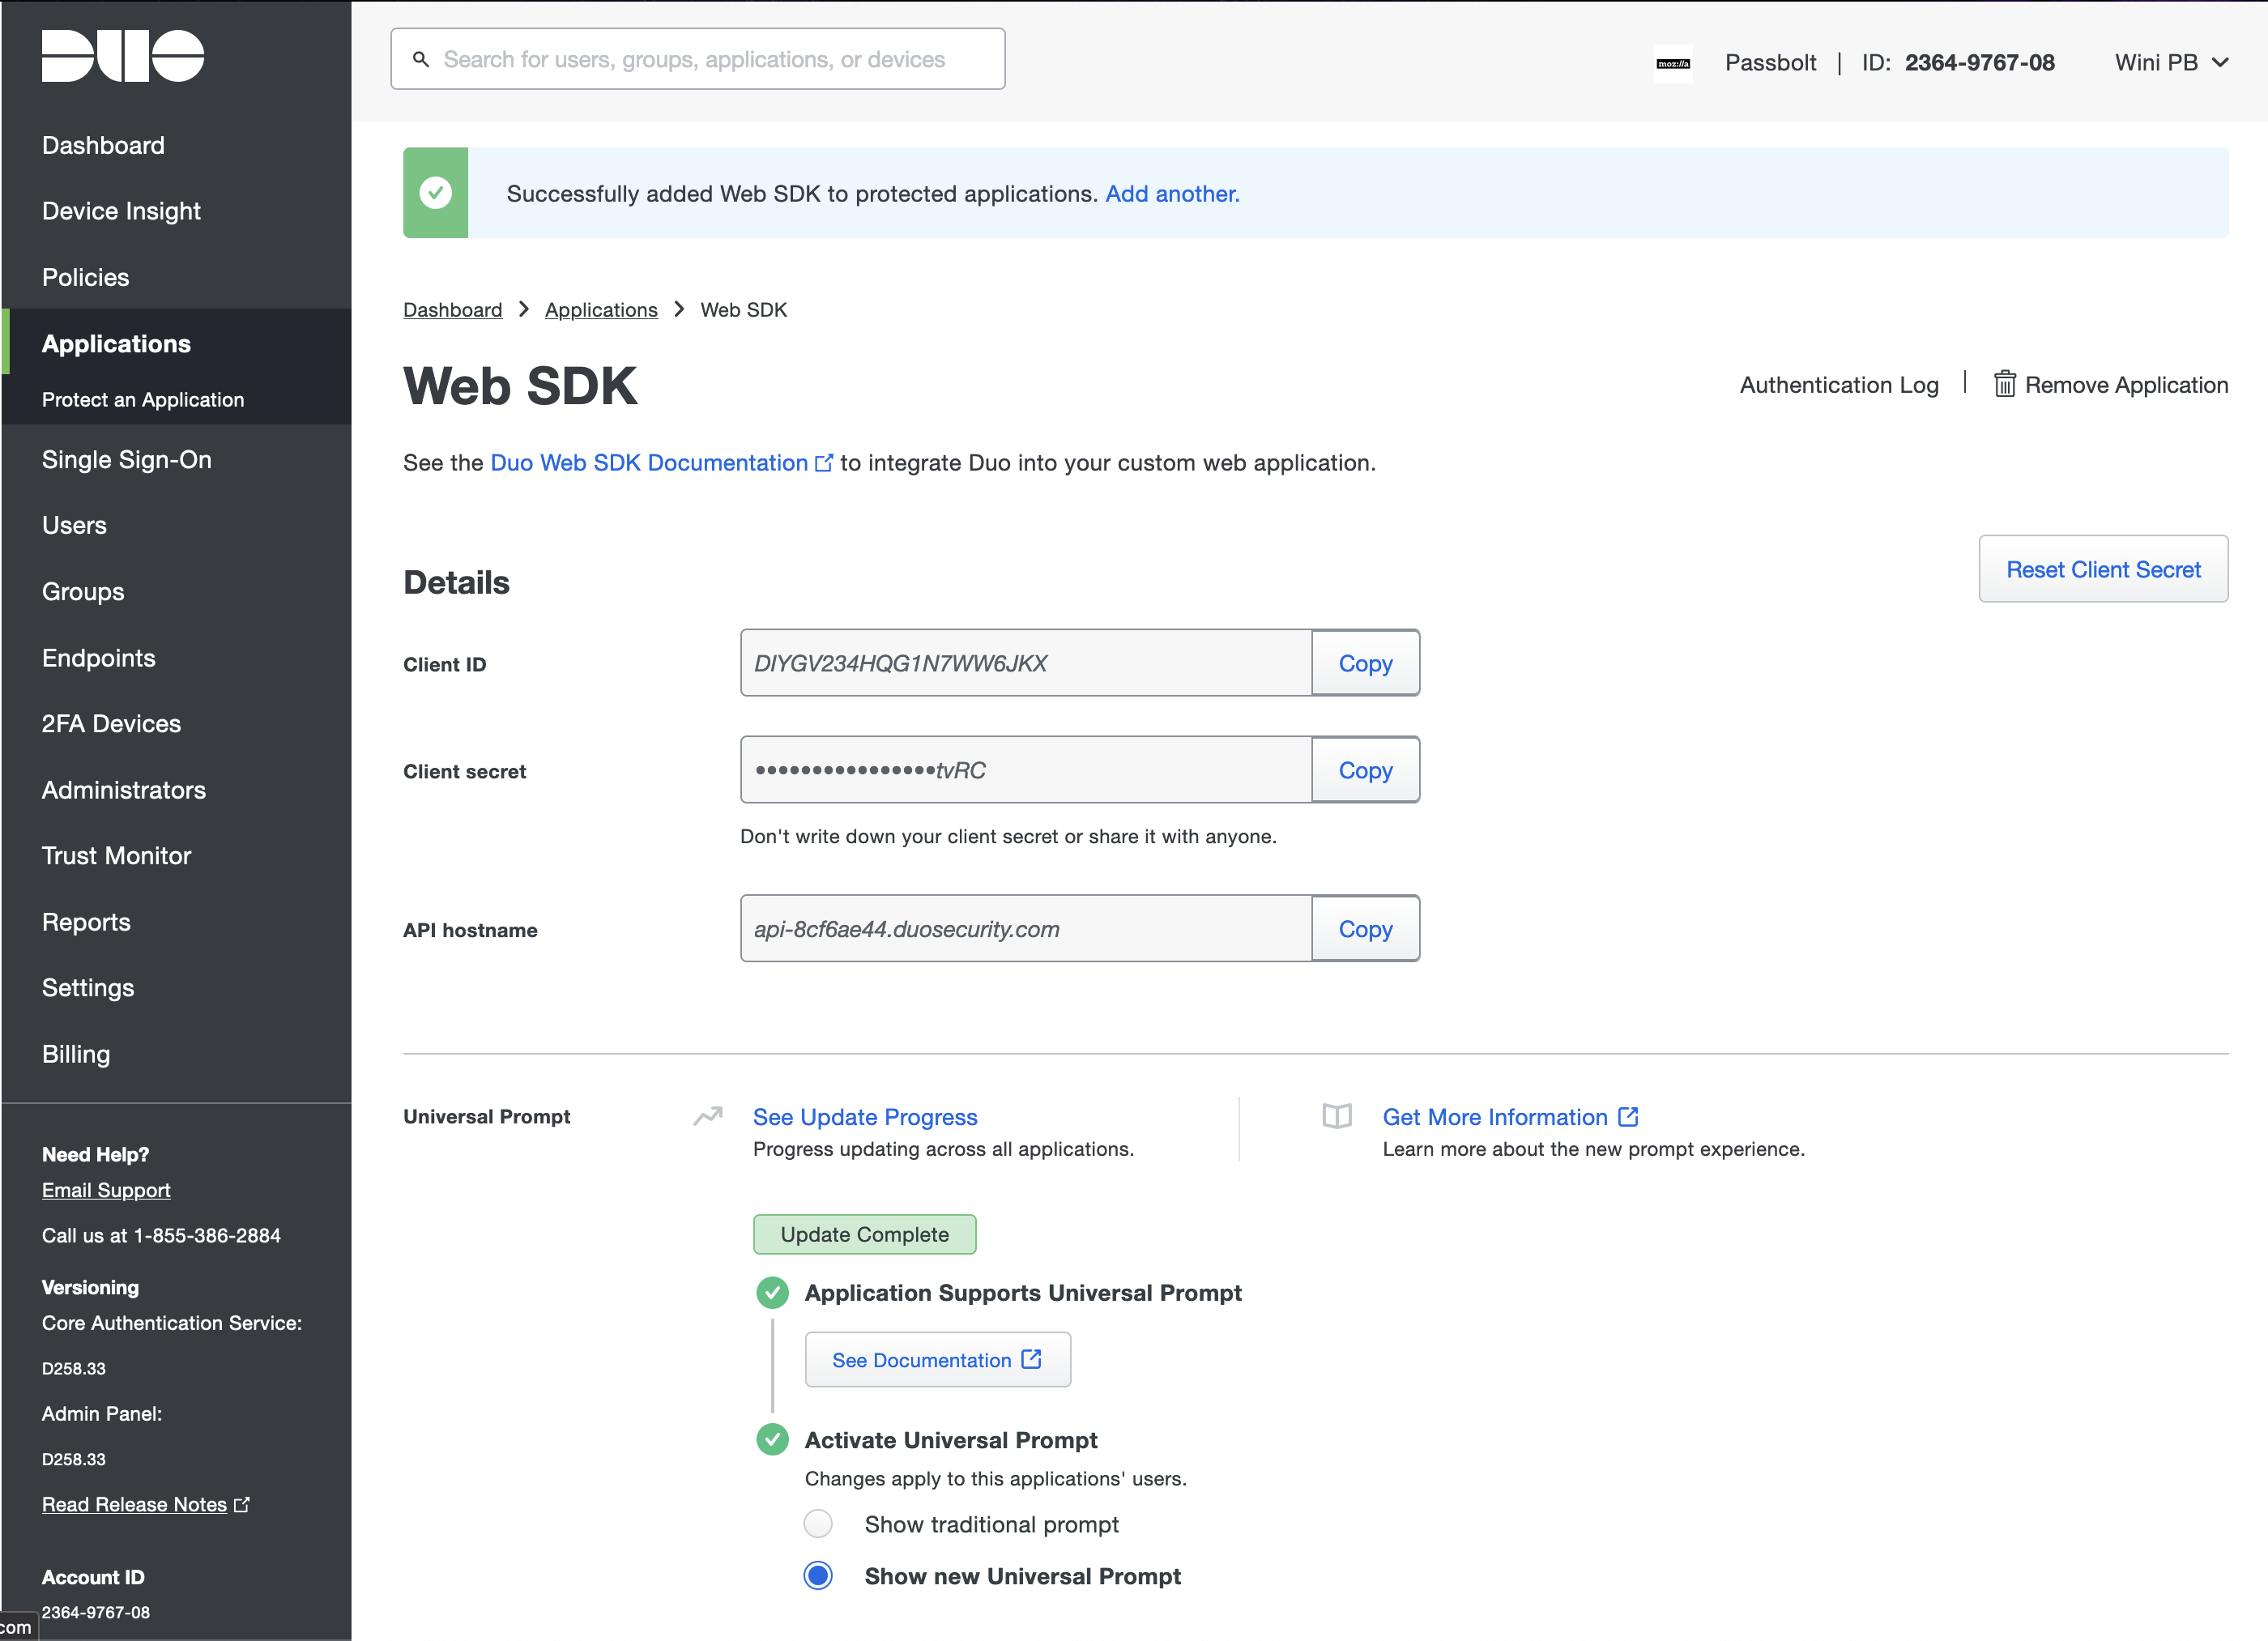Viewport: 2268px width, 1641px height.
Task: Click the book icon near Get More Information
Action: pos(1337,1116)
